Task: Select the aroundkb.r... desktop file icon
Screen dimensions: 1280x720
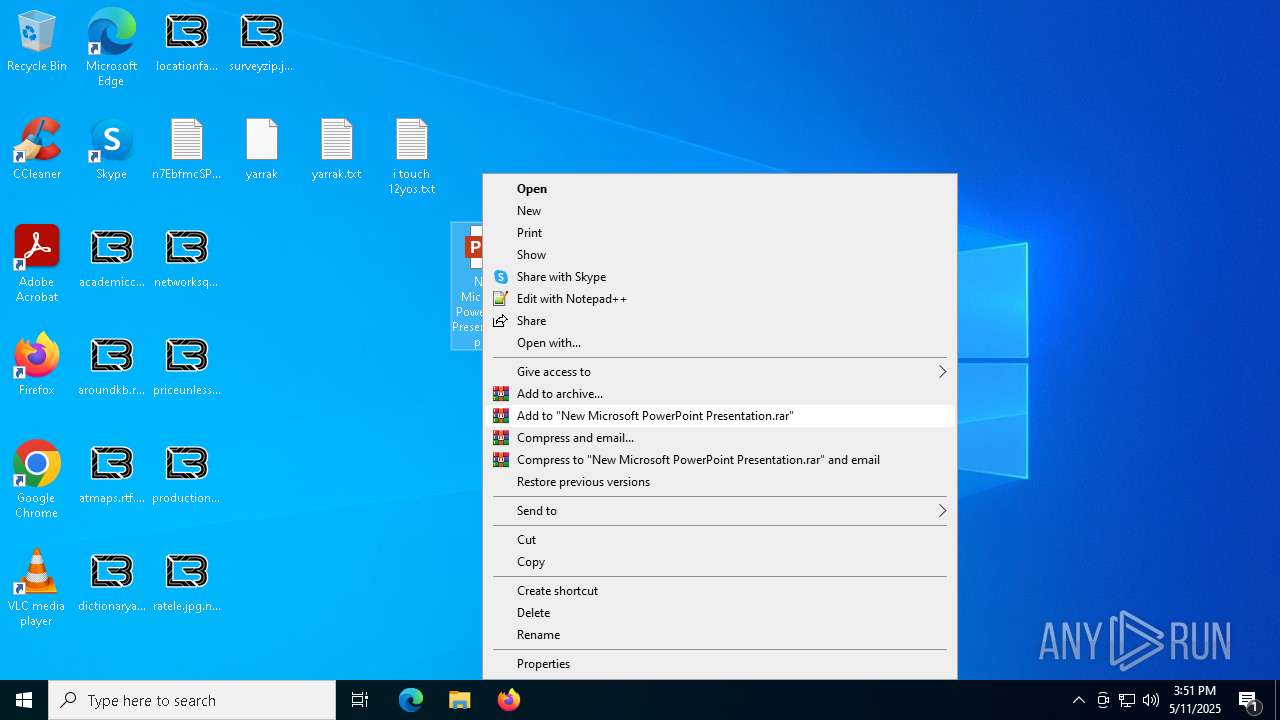Action: click(111, 366)
